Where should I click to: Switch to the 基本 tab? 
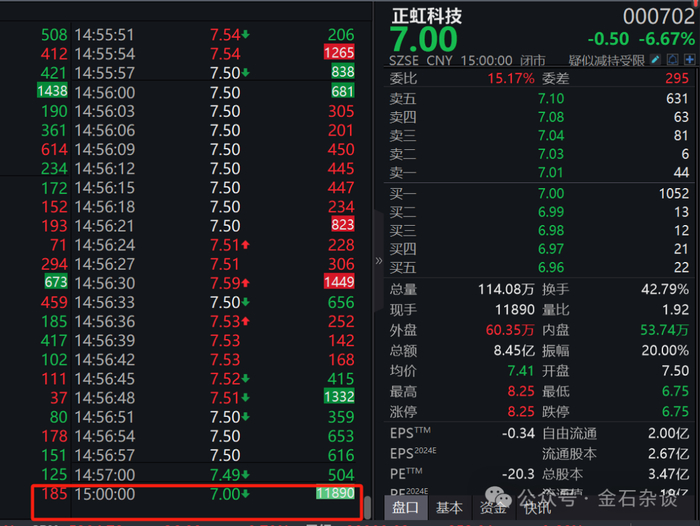point(449,507)
